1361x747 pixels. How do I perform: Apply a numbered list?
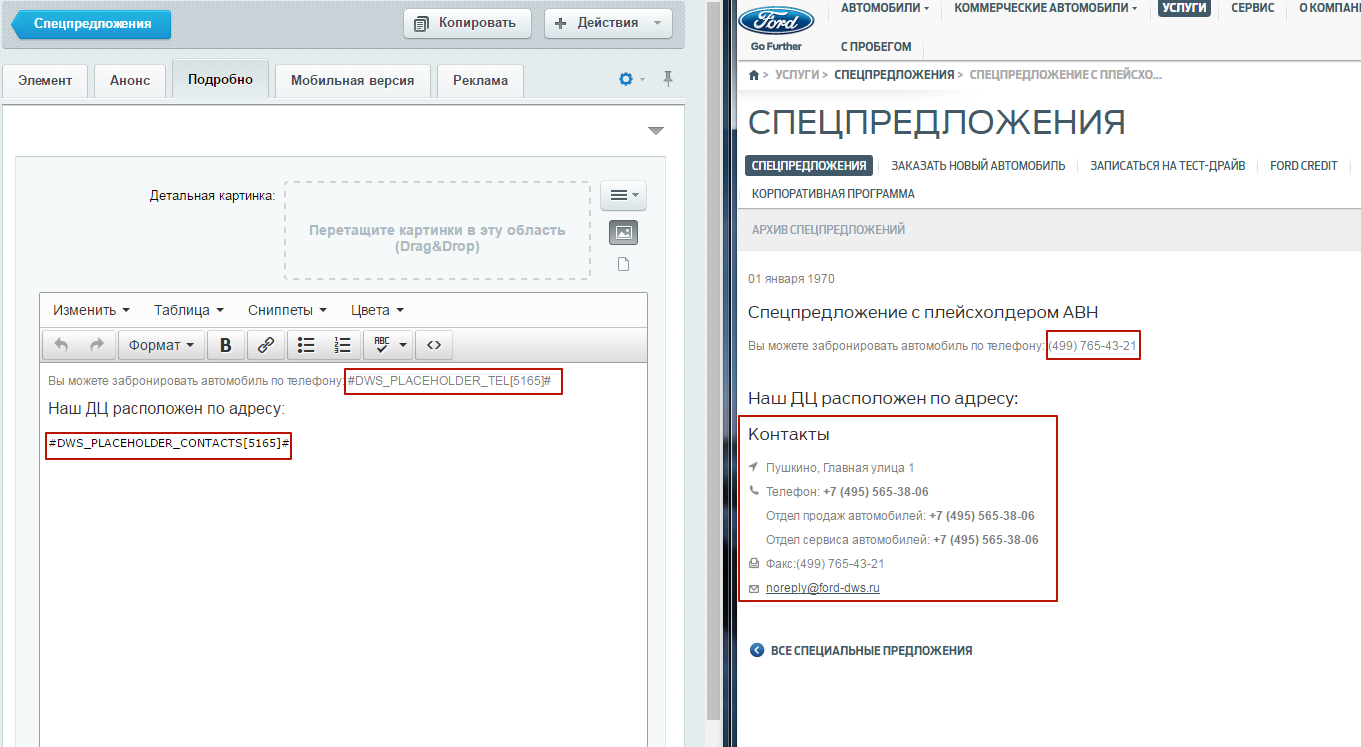point(343,345)
